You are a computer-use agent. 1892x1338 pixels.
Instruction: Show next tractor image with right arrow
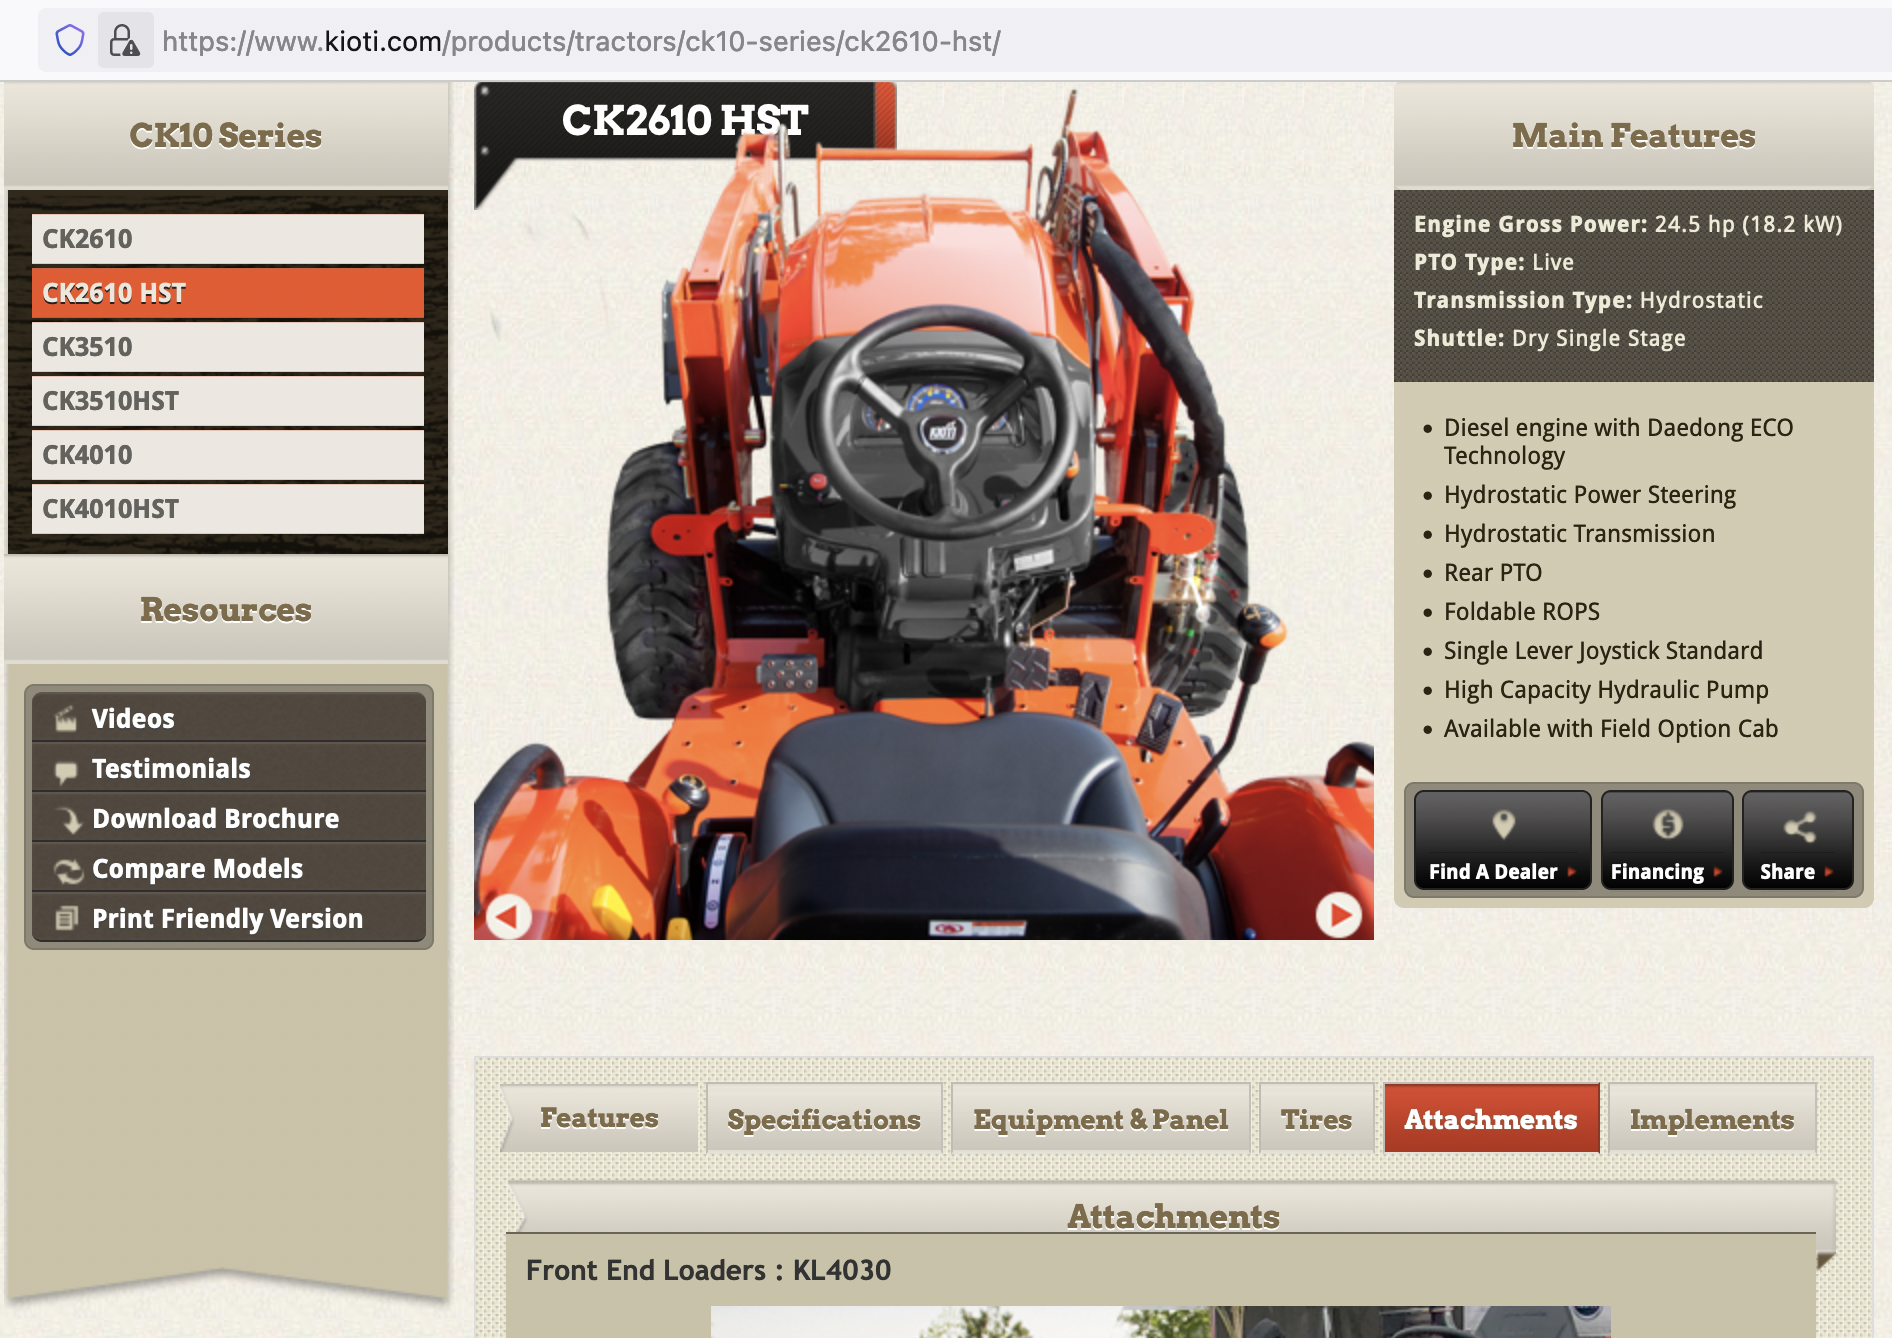click(x=1338, y=915)
